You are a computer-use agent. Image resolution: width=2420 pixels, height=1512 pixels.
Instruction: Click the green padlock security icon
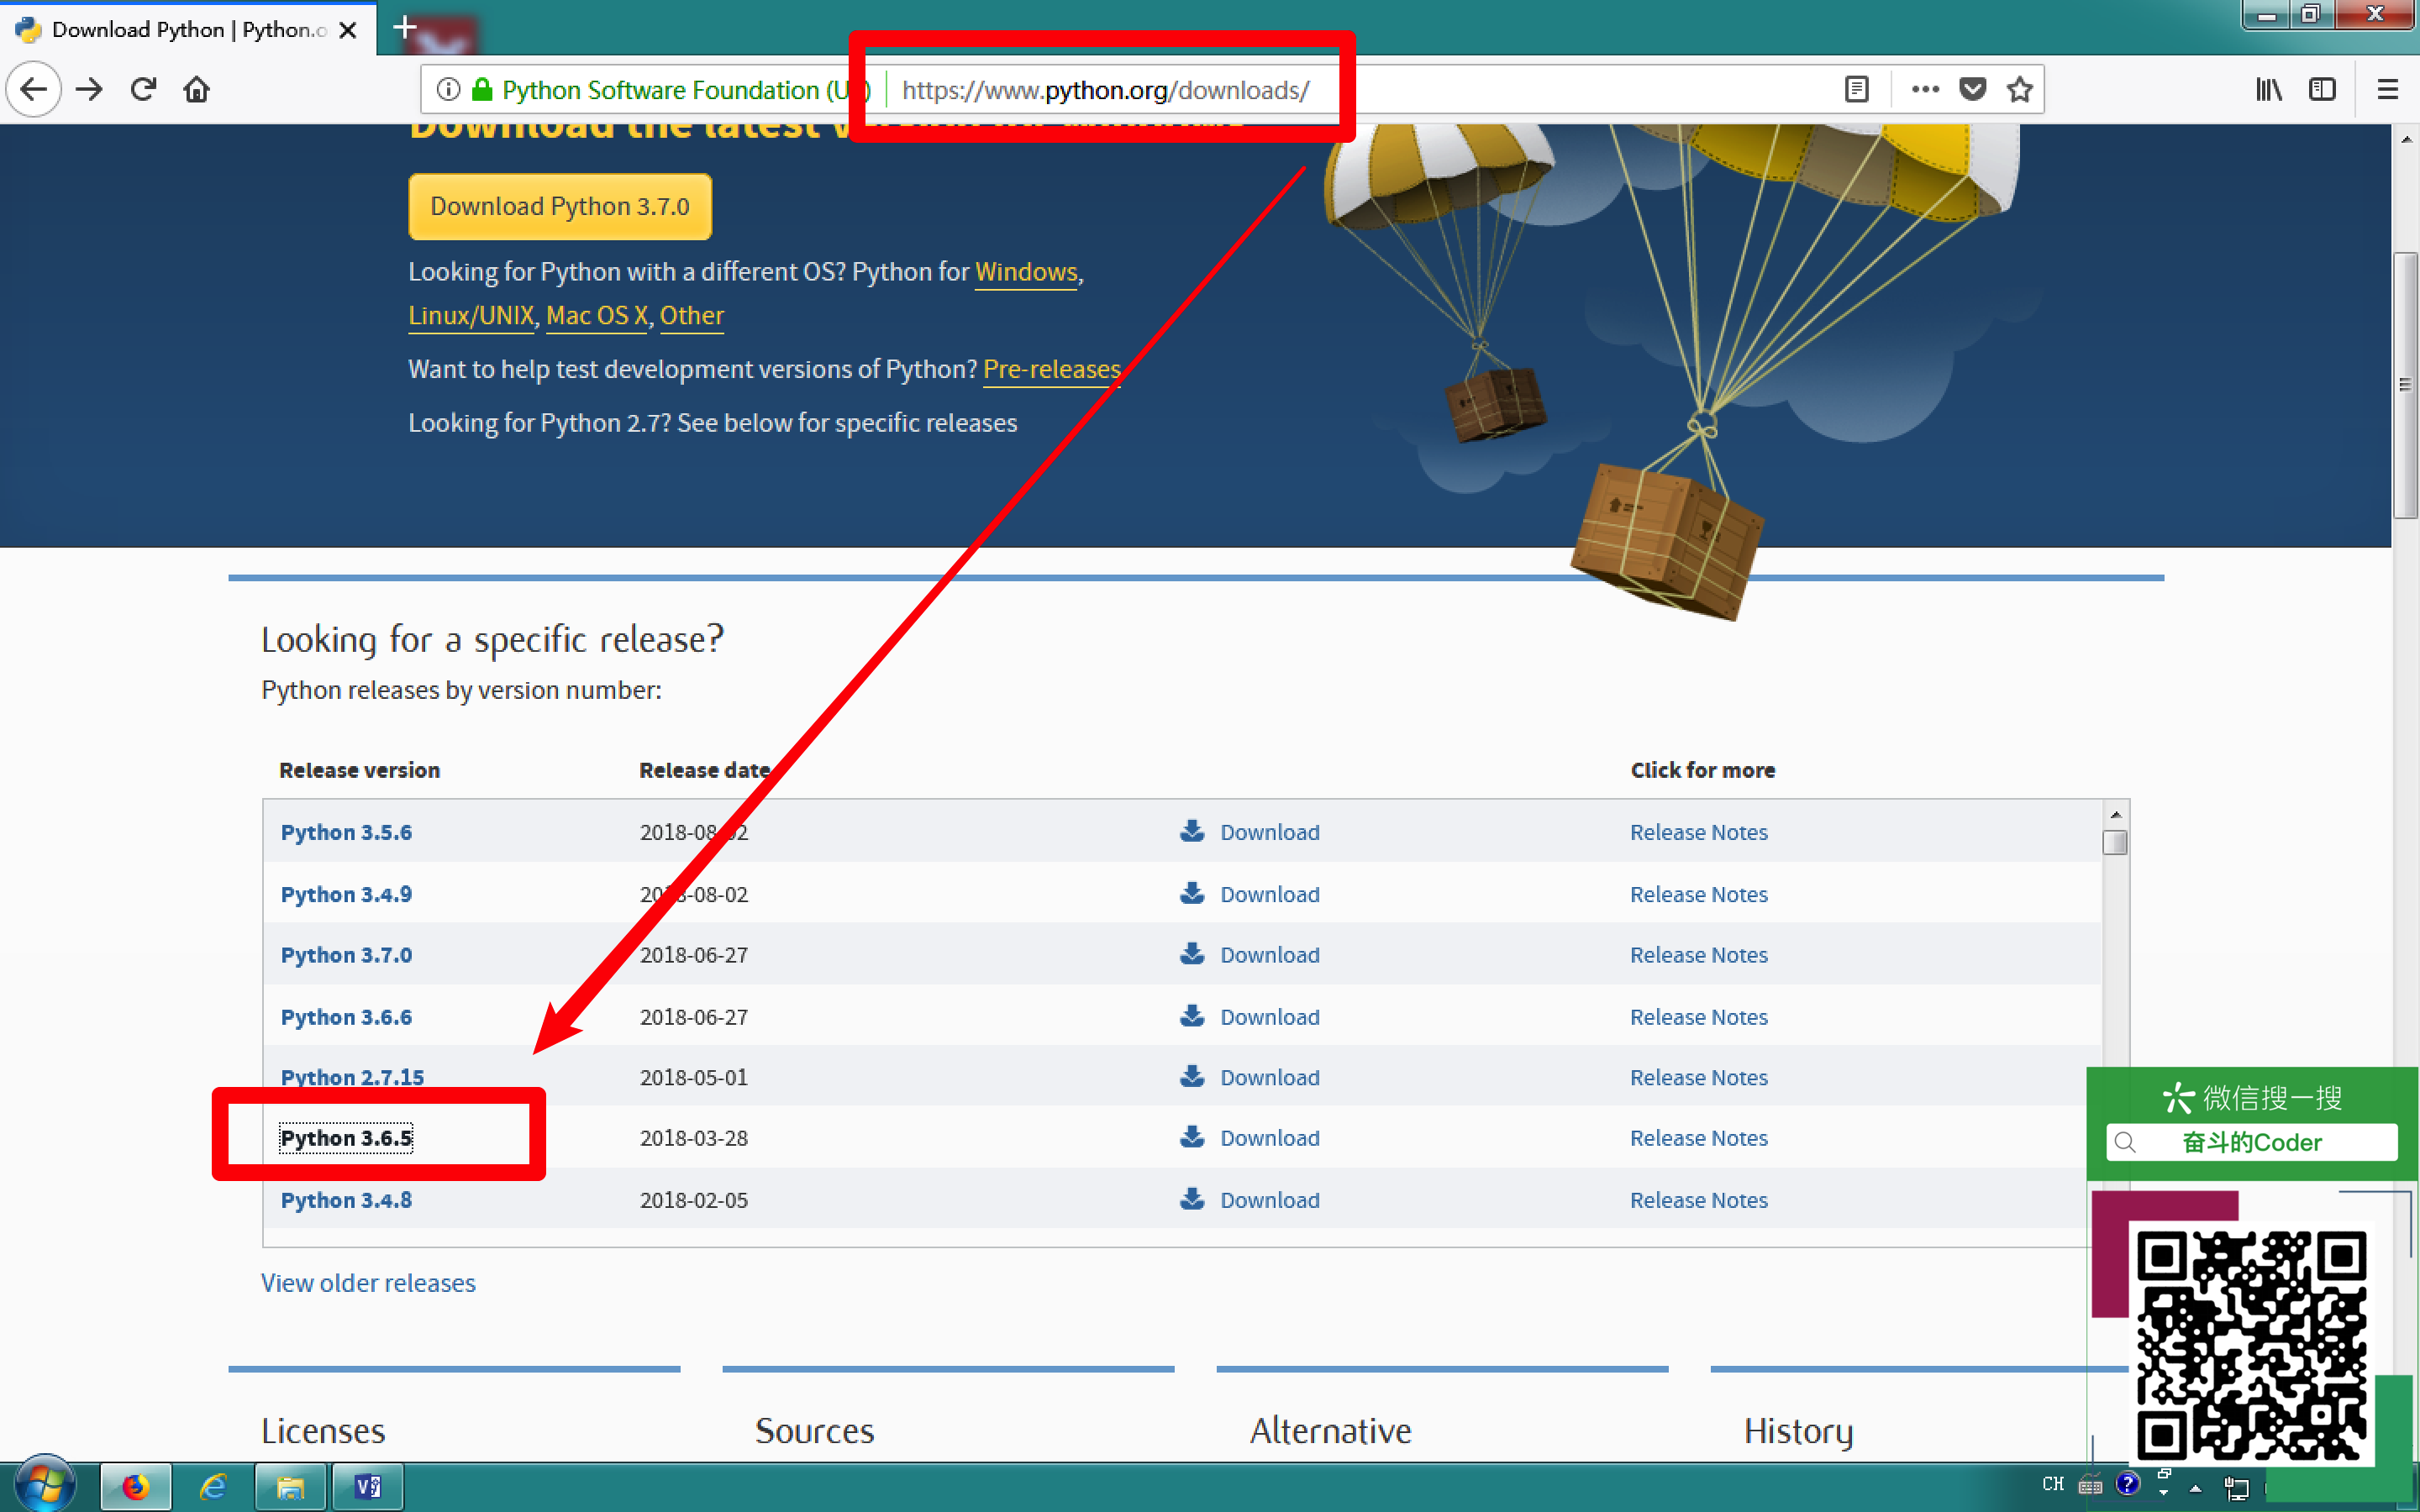(482, 90)
